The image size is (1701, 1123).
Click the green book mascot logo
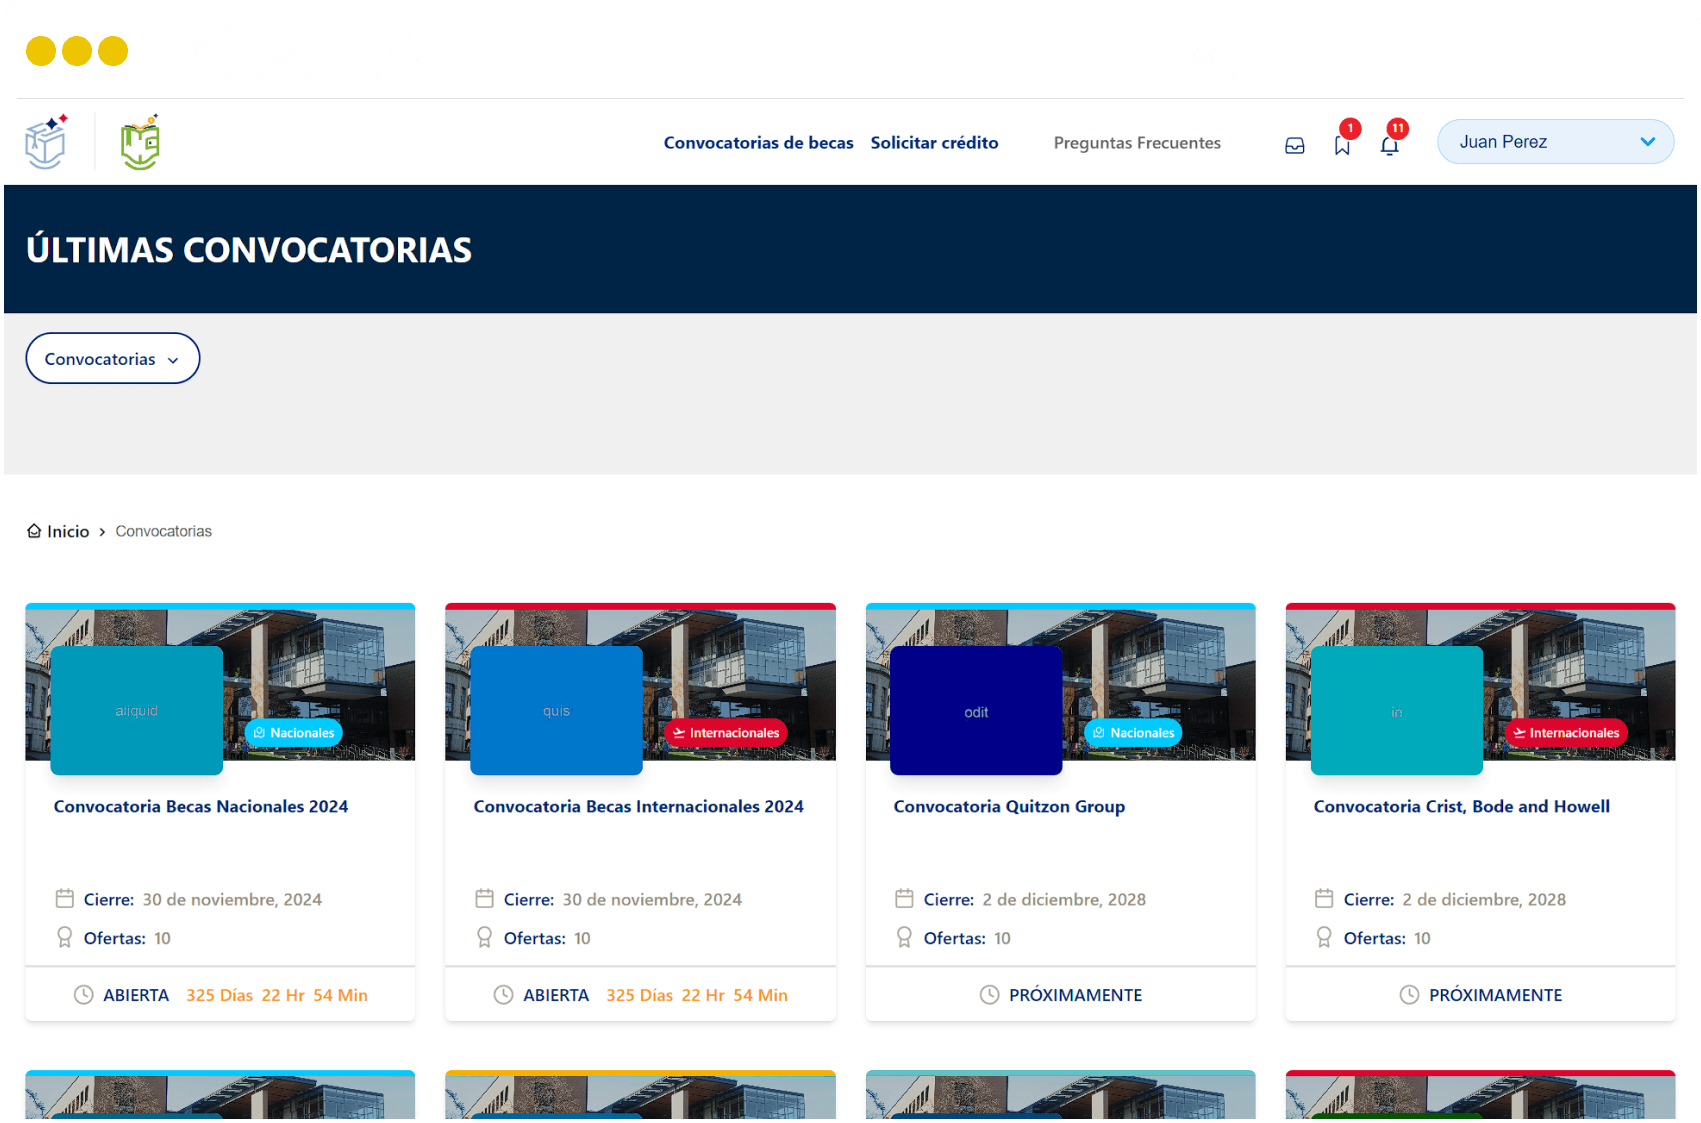point(141,142)
